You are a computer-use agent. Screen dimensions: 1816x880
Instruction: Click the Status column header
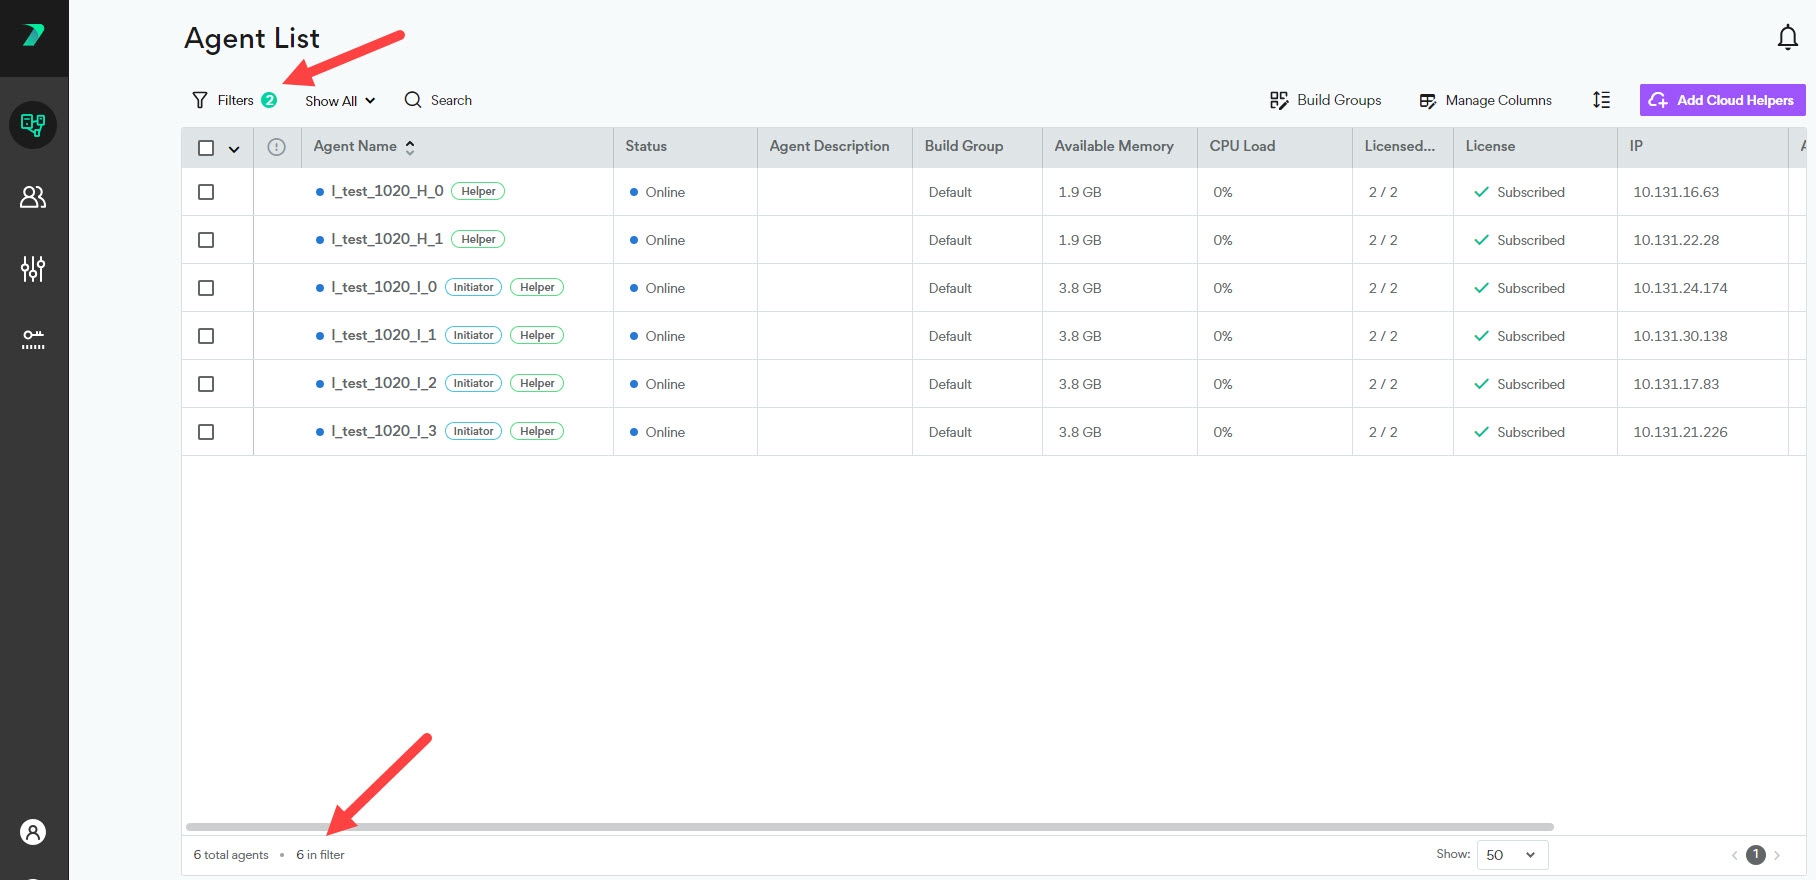tap(646, 147)
